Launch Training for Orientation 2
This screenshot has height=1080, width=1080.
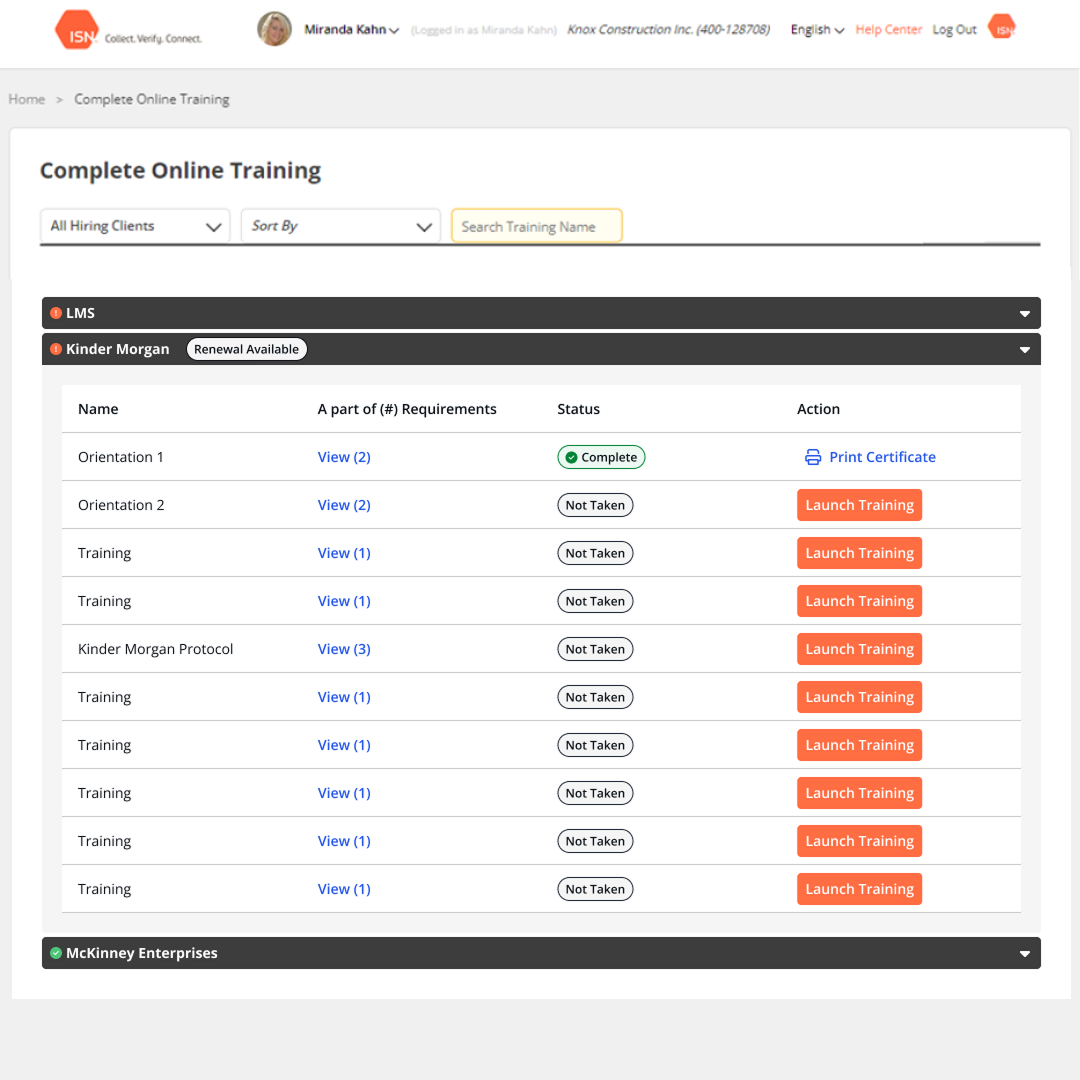pyautogui.click(x=860, y=506)
